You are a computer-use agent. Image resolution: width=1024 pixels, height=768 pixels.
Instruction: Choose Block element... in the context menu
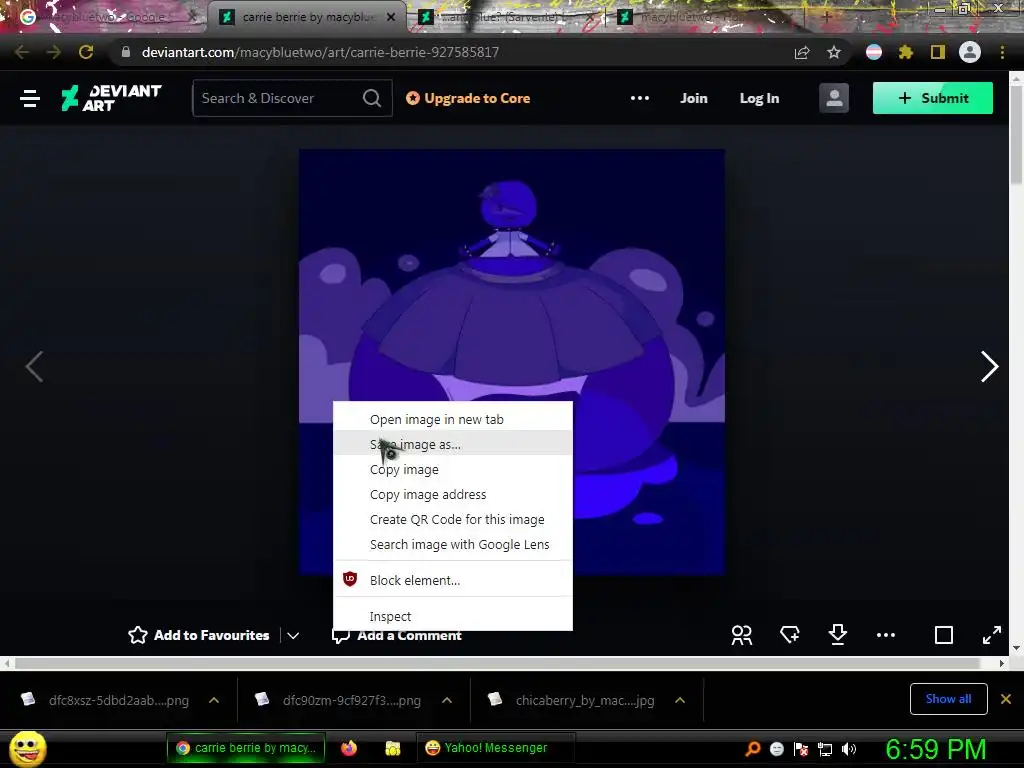coord(453,580)
